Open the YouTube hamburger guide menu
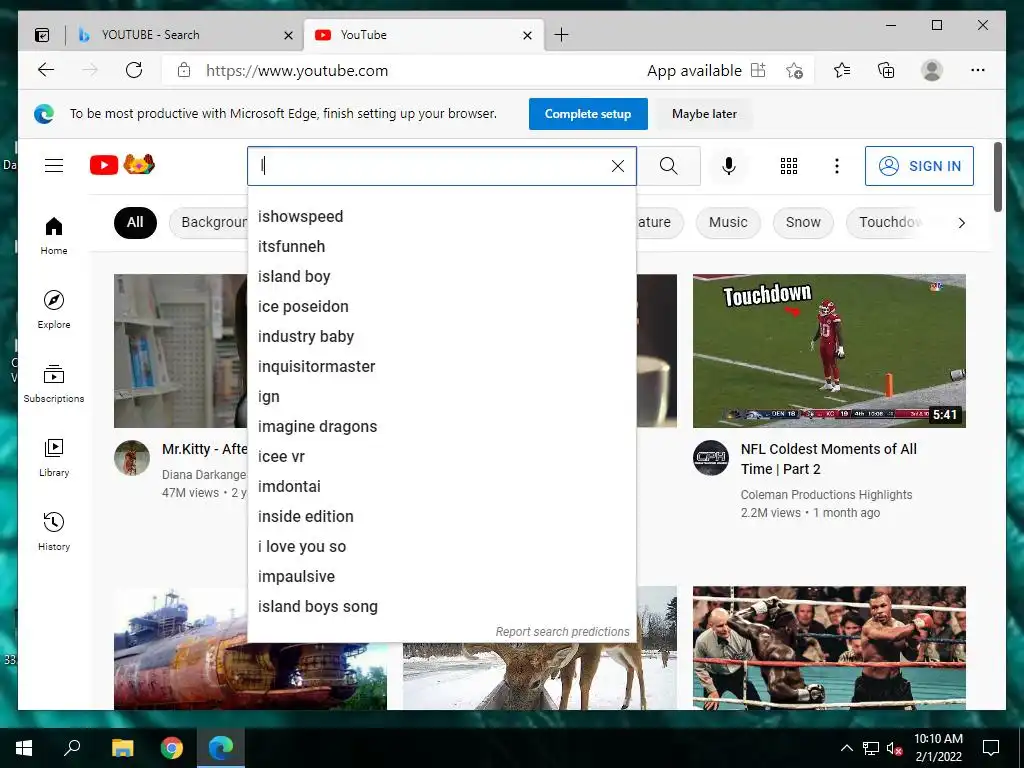This screenshot has width=1024, height=768. [x=54, y=166]
